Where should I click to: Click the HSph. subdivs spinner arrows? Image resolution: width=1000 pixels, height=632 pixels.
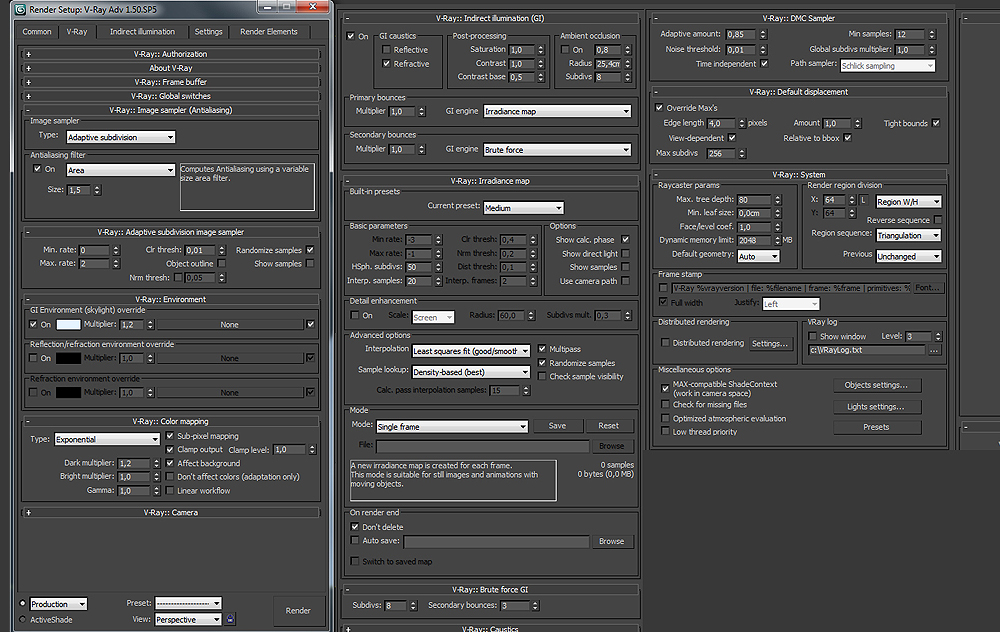tap(438, 267)
